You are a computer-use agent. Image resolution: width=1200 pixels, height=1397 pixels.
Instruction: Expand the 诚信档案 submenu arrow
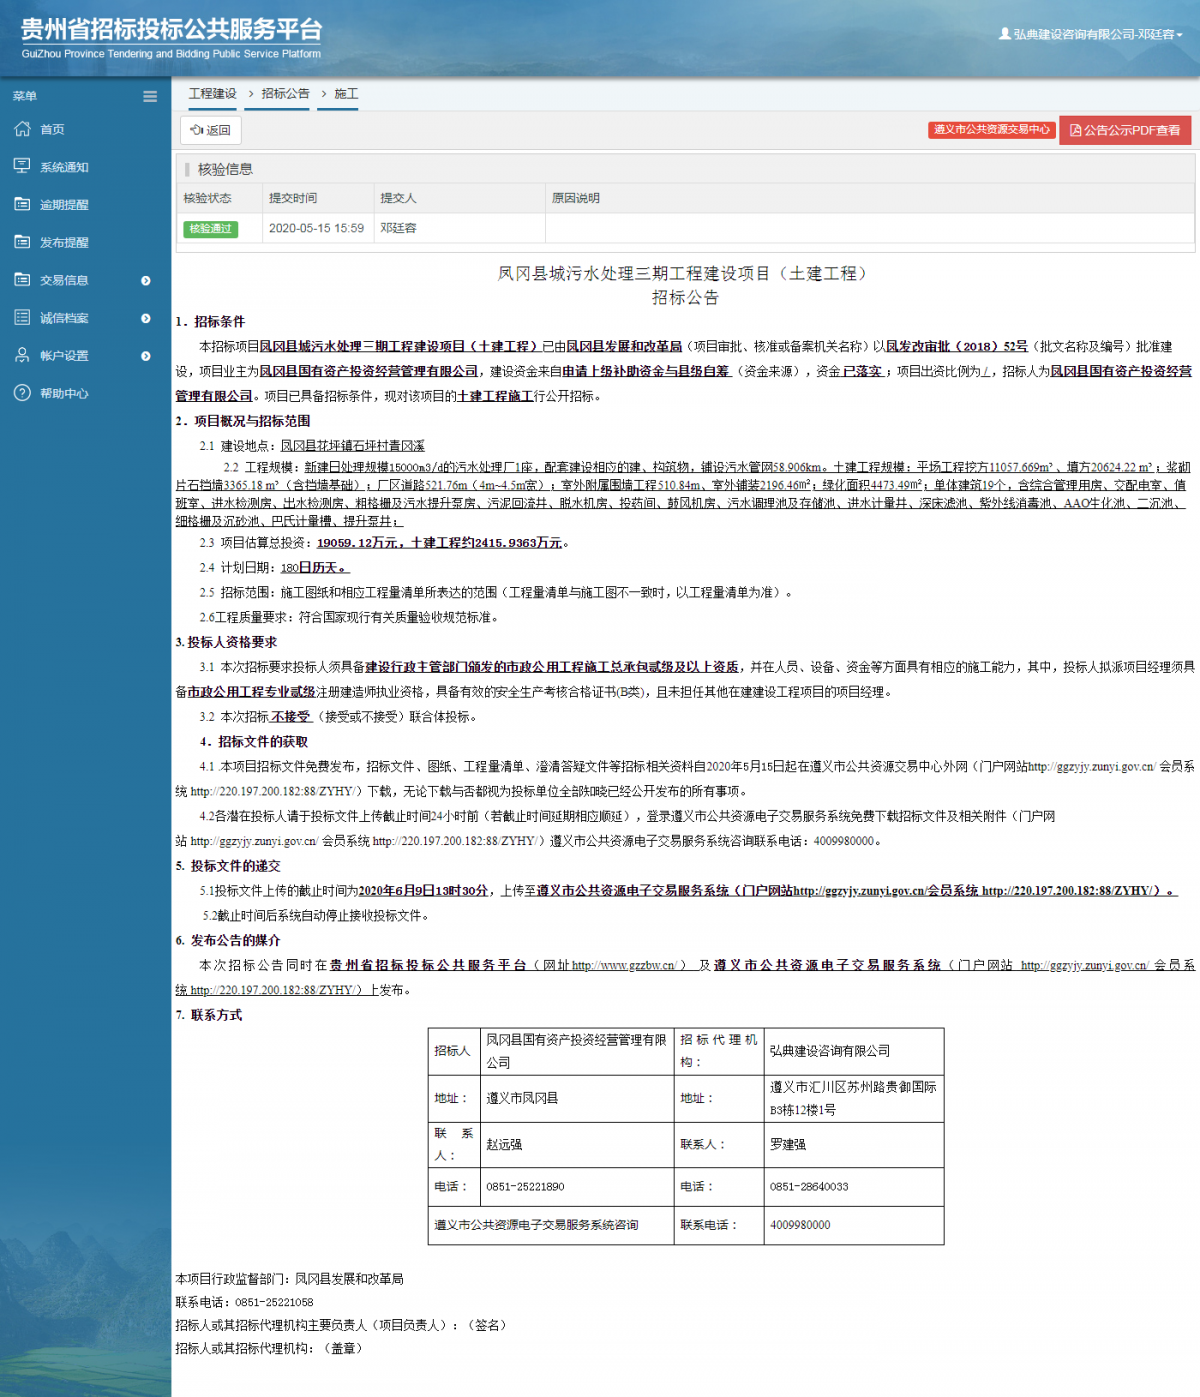146,318
